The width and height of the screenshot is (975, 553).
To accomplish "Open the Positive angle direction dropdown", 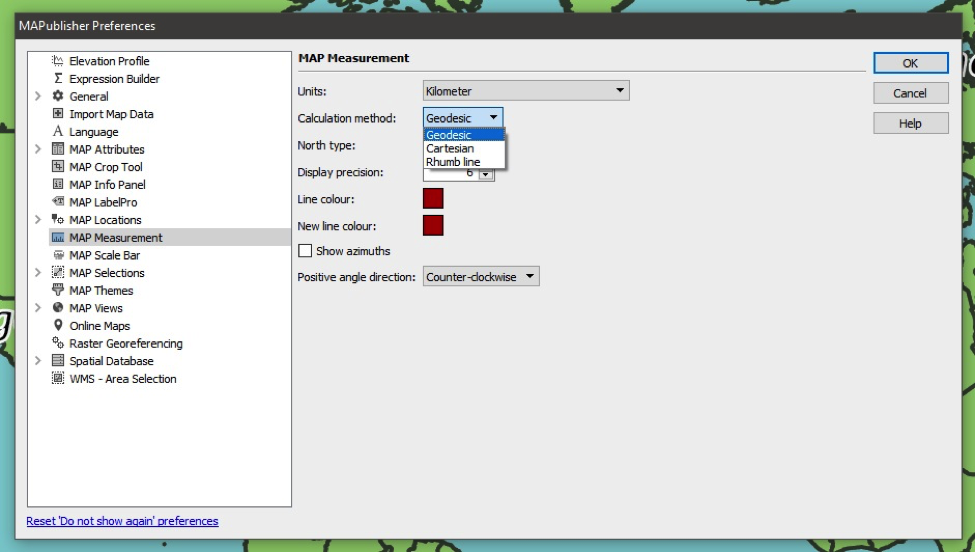I will click(x=481, y=276).
